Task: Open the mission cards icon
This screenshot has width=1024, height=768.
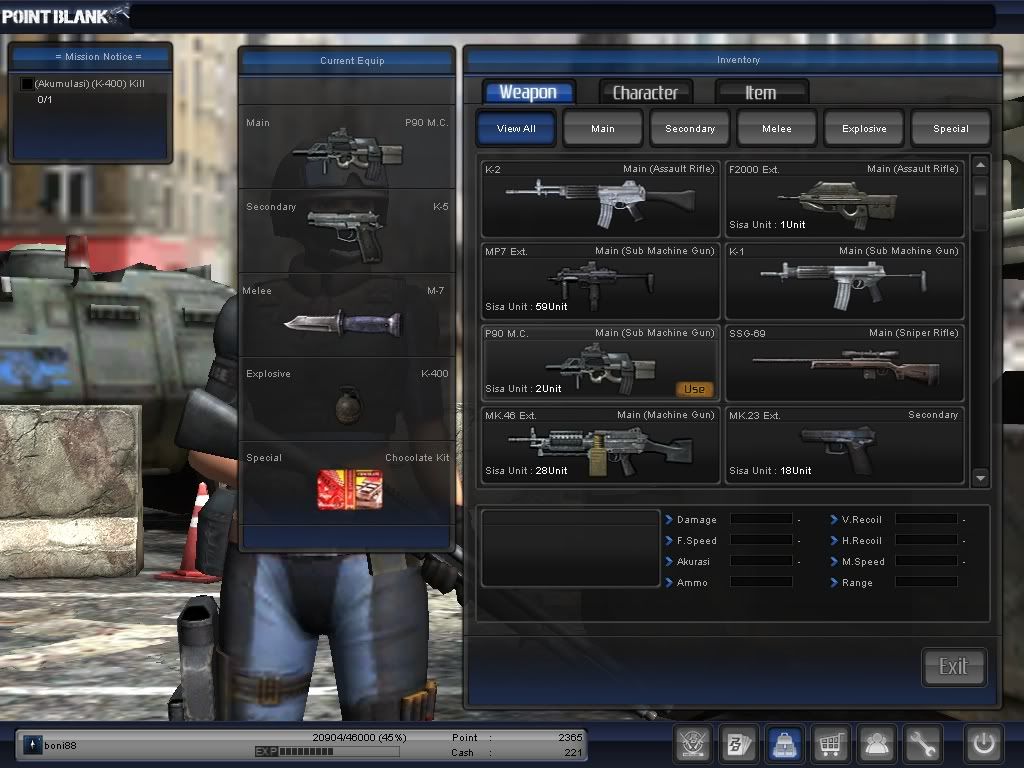Action: pyautogui.click(x=738, y=743)
